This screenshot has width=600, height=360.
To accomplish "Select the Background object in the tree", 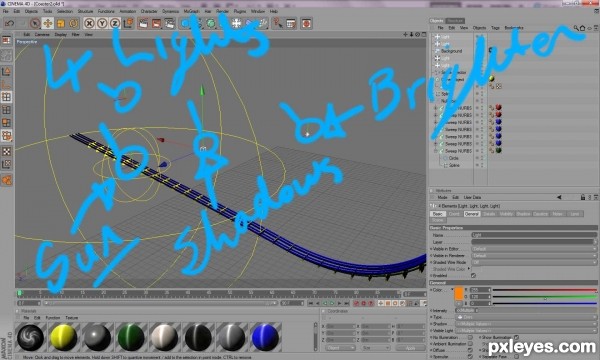I will (x=452, y=51).
